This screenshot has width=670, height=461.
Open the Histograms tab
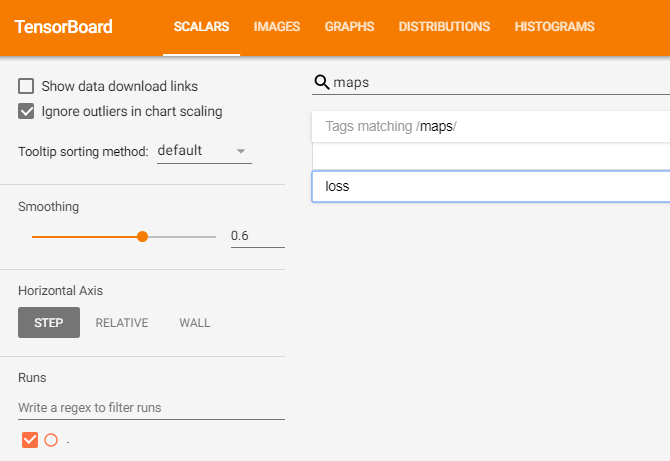554,27
